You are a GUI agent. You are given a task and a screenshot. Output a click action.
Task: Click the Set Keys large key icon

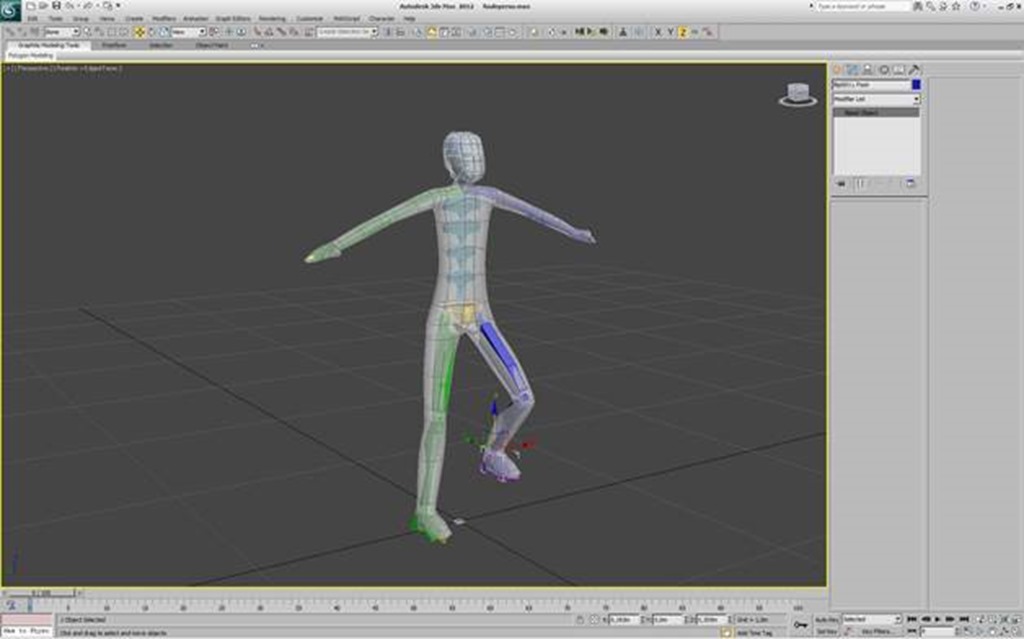tap(800, 625)
